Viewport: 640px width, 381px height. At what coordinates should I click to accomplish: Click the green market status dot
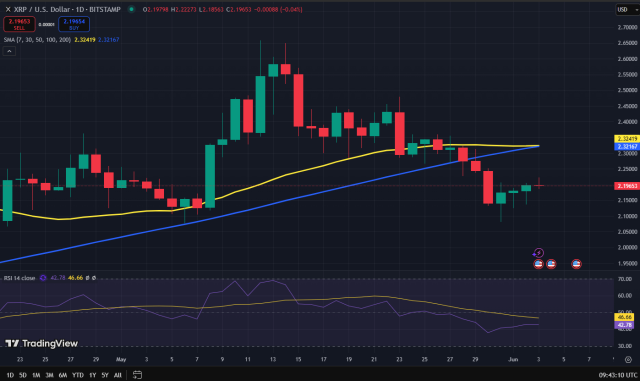131,9
